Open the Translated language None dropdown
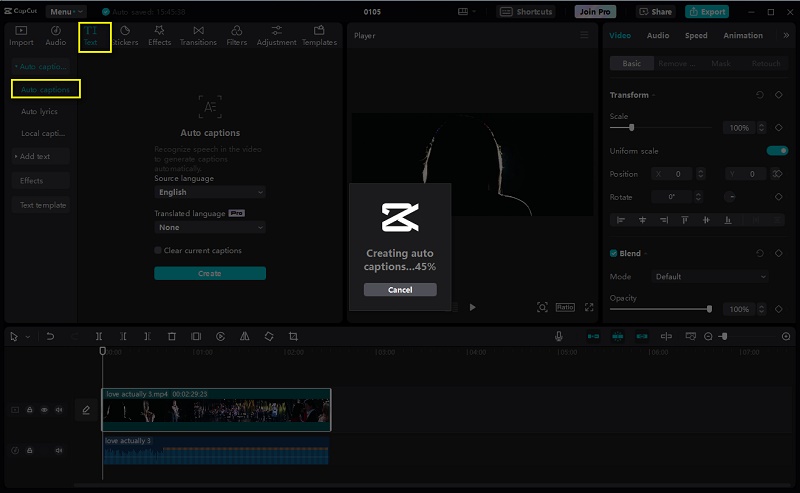Image resolution: width=800 pixels, height=493 pixels. coord(210,227)
